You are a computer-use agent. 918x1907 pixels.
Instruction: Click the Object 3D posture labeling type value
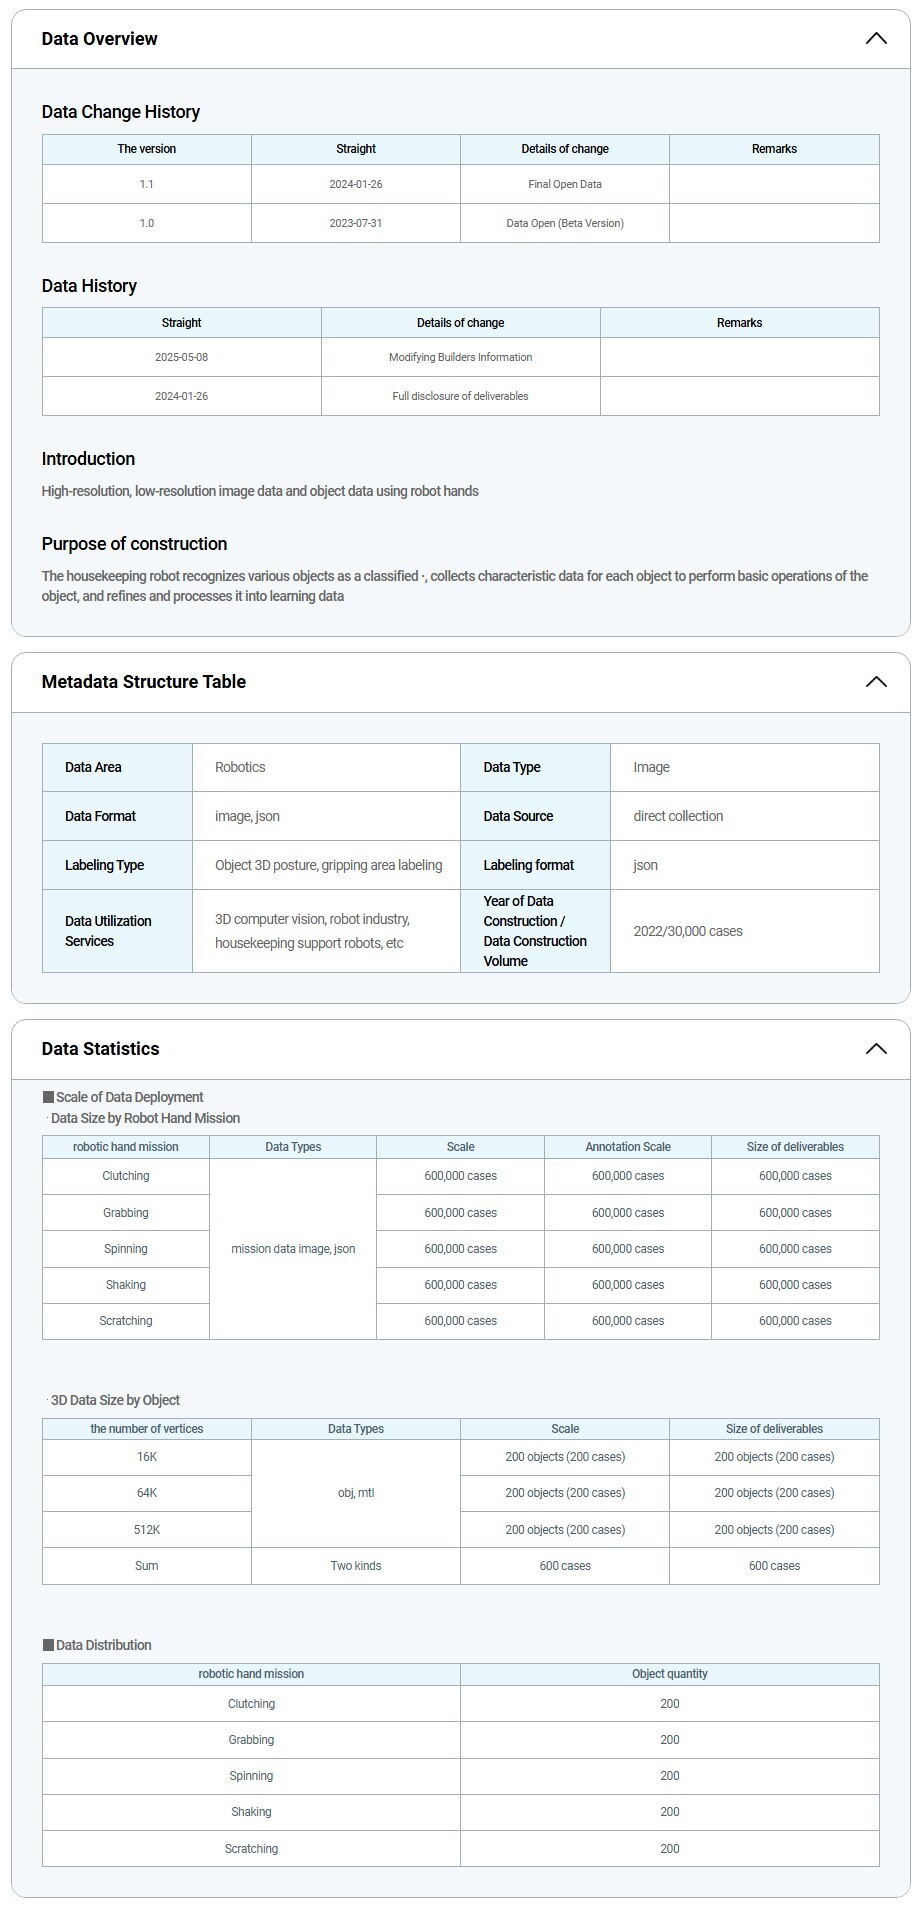[328, 865]
